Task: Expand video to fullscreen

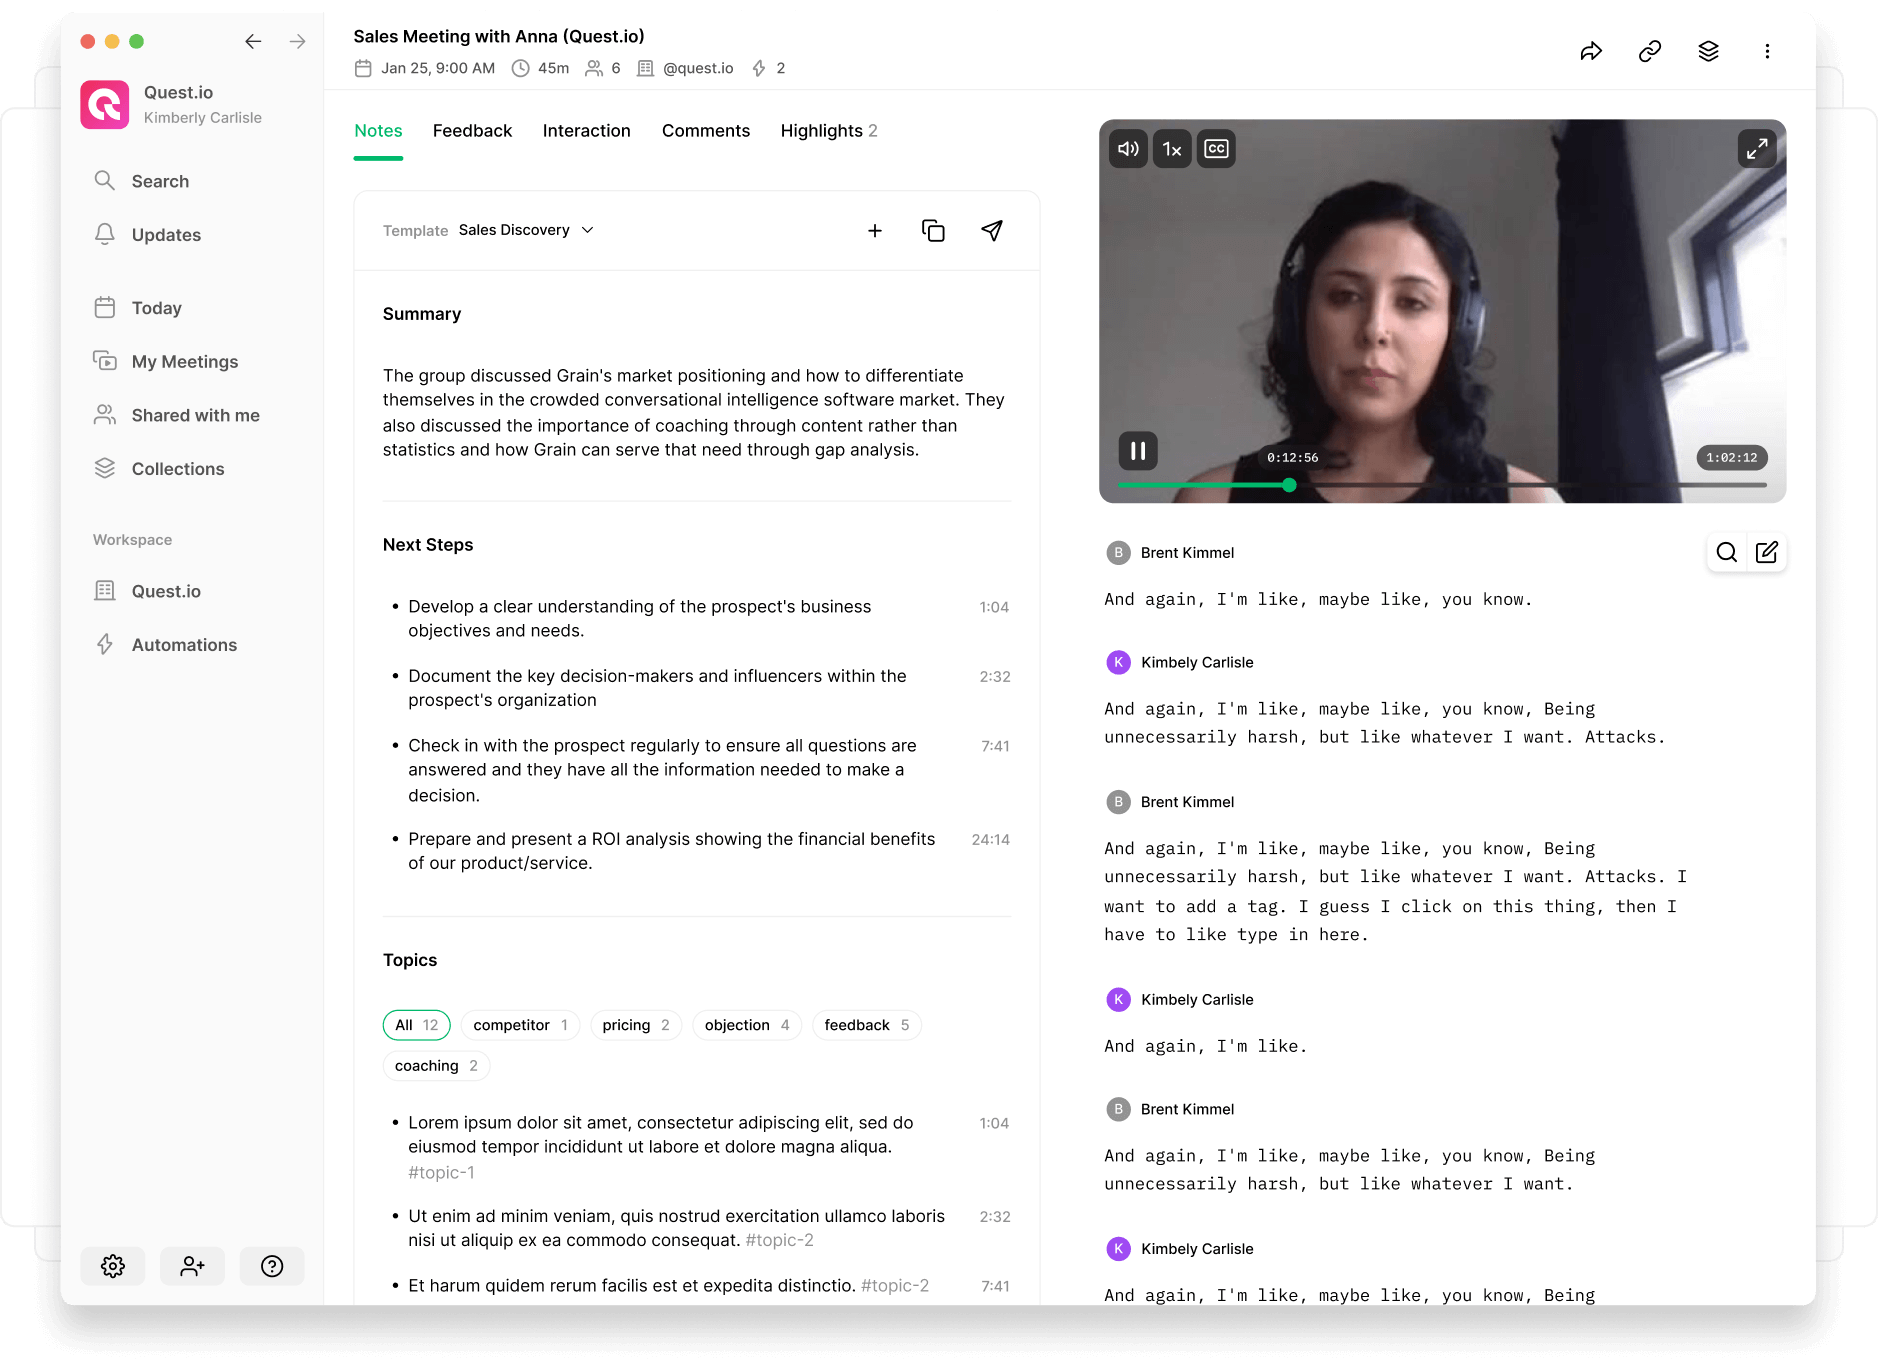Action: pyautogui.click(x=1757, y=149)
